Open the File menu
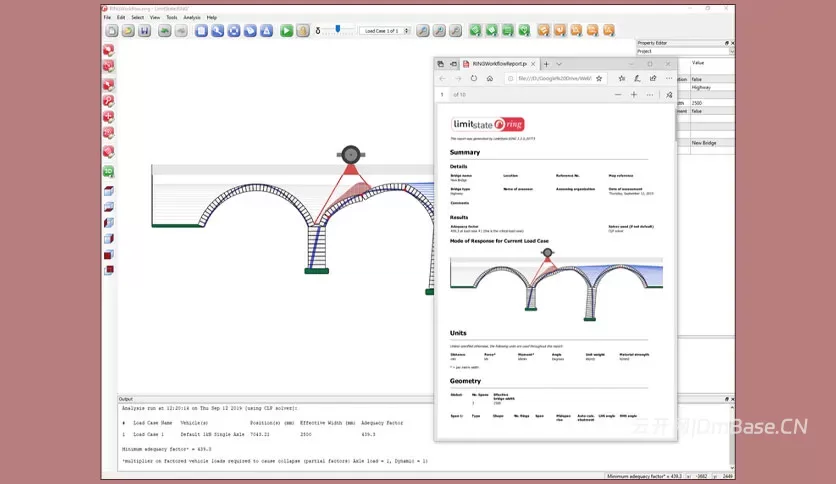 [107, 18]
